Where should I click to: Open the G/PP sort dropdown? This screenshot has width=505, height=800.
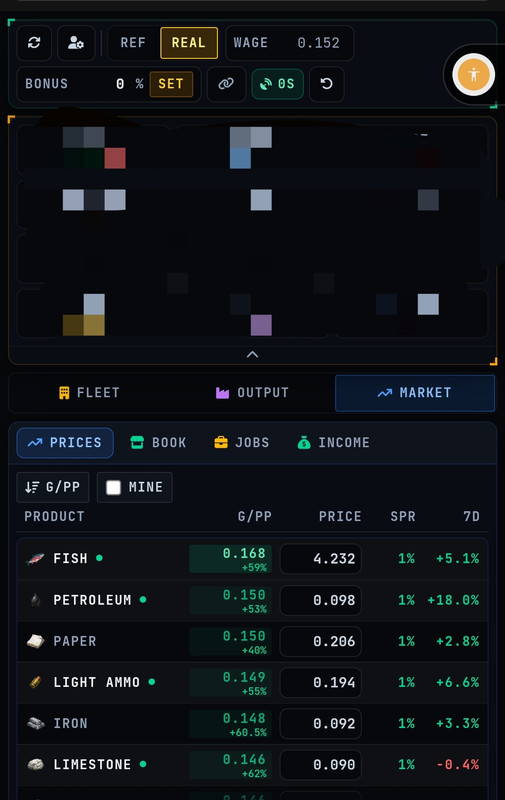[53, 487]
